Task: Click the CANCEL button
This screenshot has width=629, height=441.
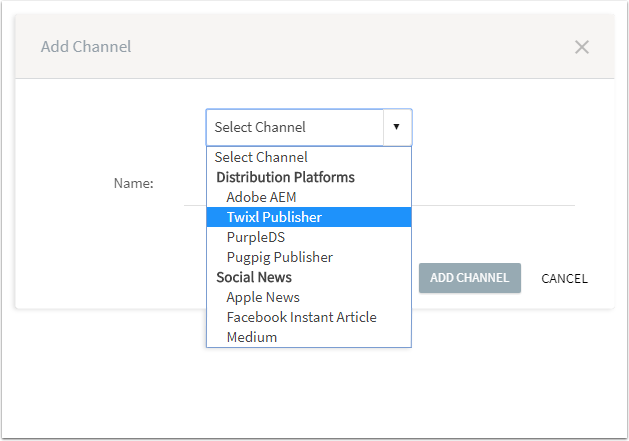Action: 564,278
